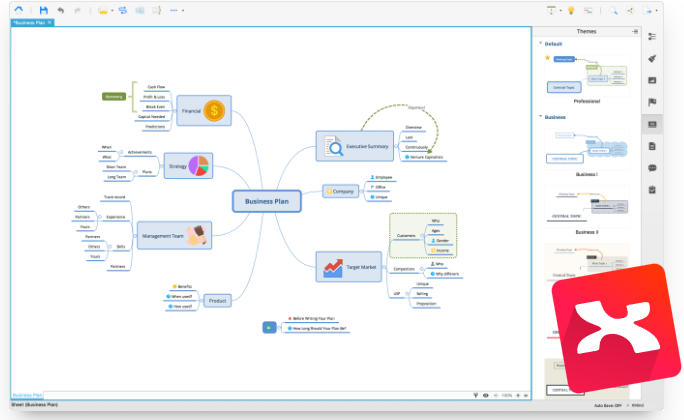The width and height of the screenshot is (684, 420).
Task: Toggle the star on the Default theme
Action: click(x=547, y=58)
